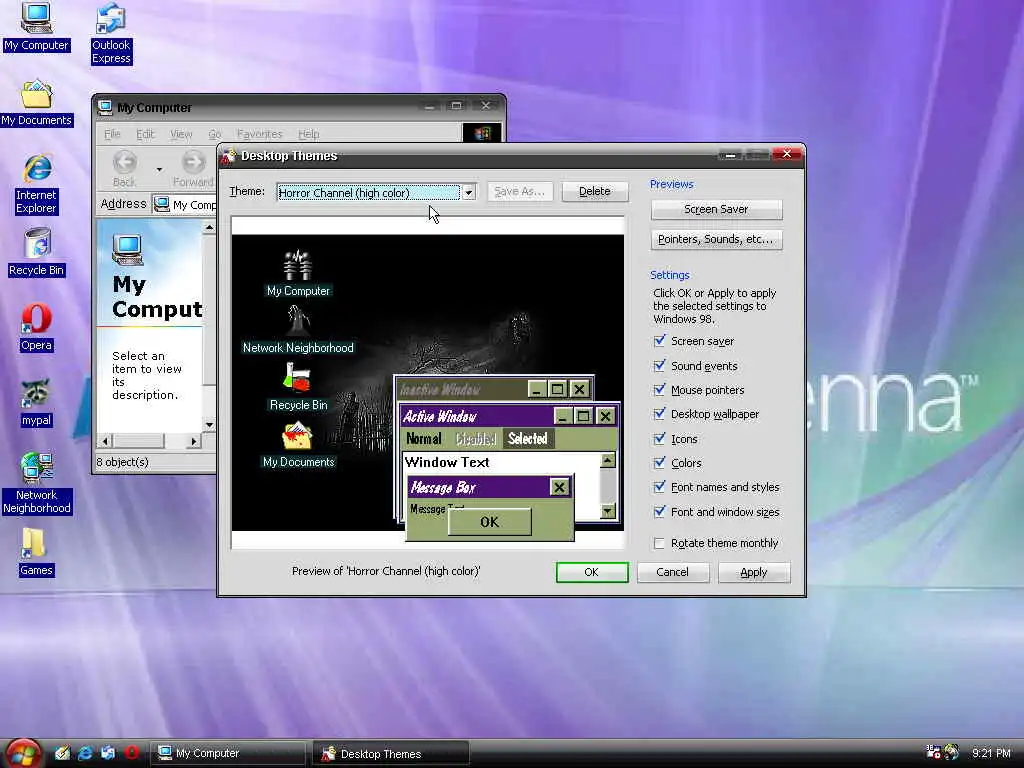1024x768 pixels.
Task: Launch Outlook Express from quick launch
Action: click(x=108, y=753)
